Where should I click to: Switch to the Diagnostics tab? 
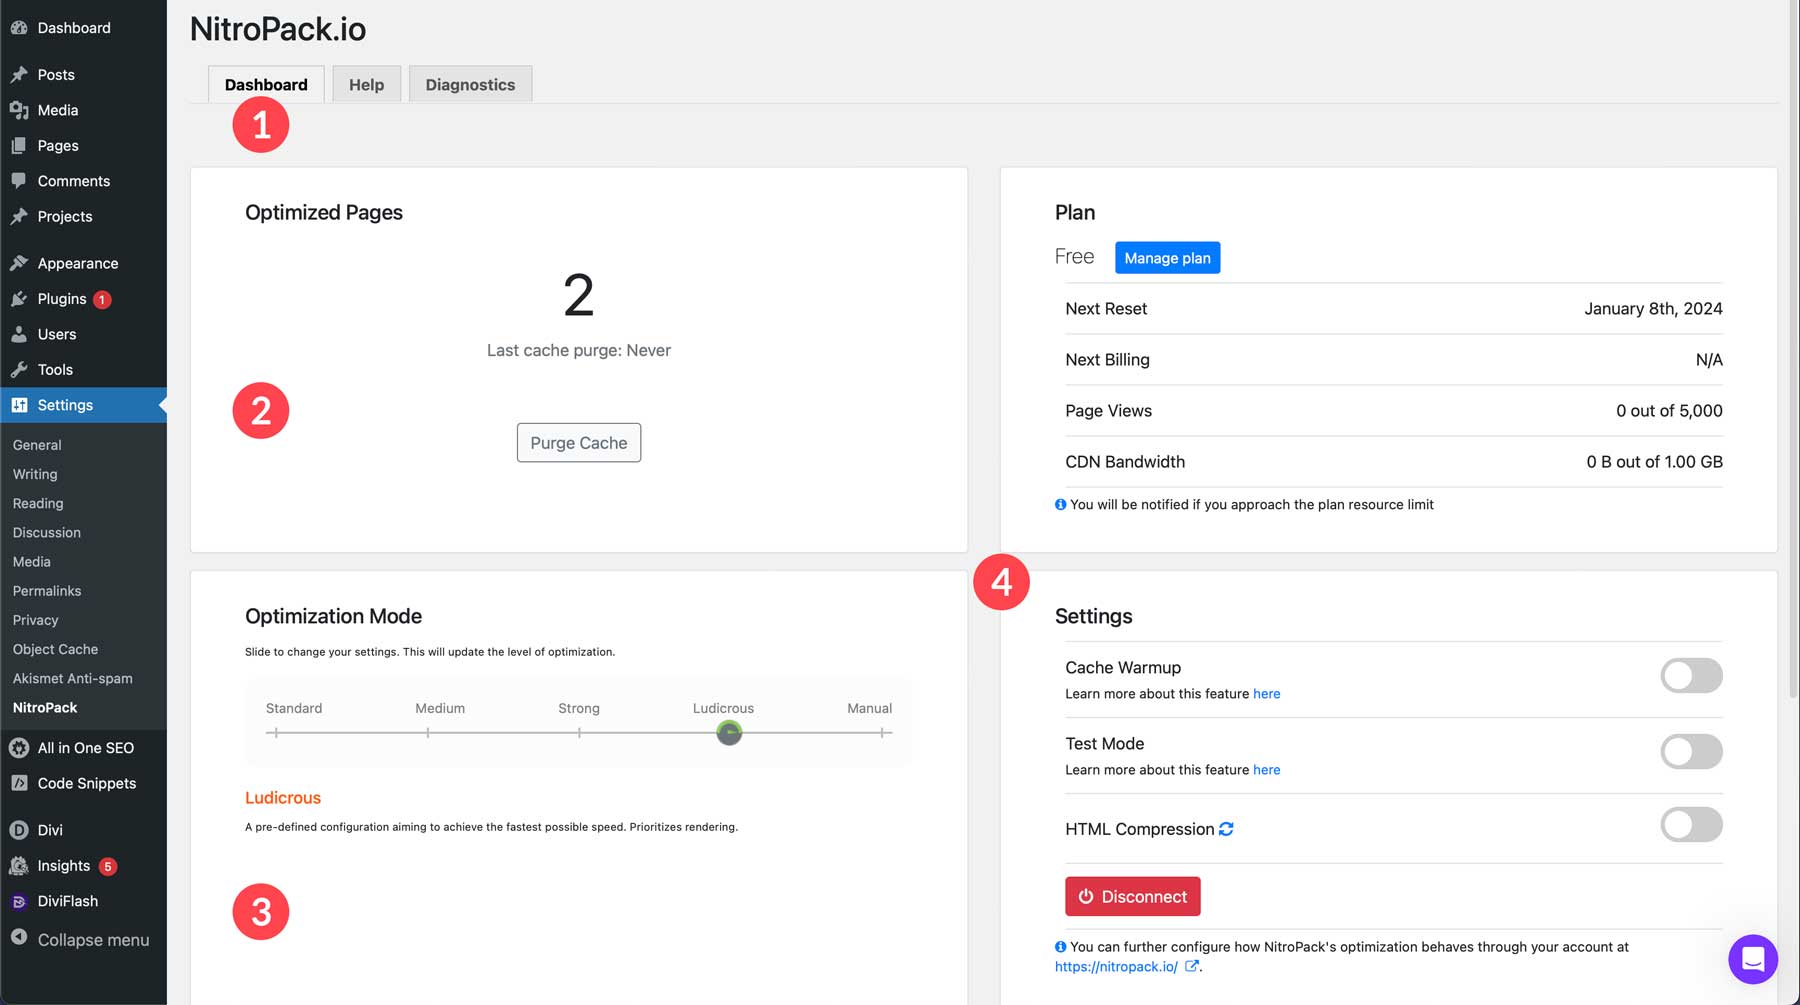[x=470, y=84]
